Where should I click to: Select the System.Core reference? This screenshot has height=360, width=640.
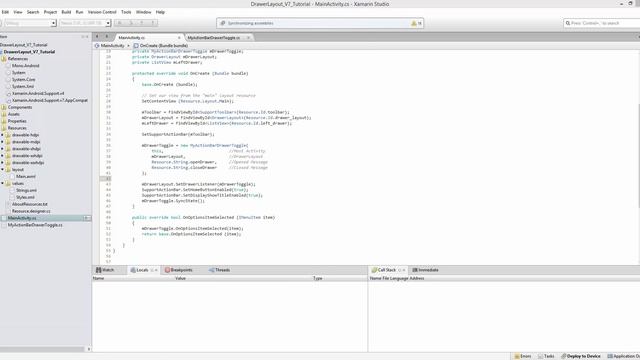23,80
